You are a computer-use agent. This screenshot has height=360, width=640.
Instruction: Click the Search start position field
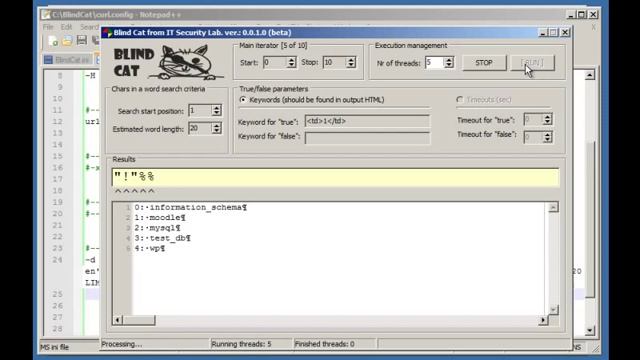200,110
